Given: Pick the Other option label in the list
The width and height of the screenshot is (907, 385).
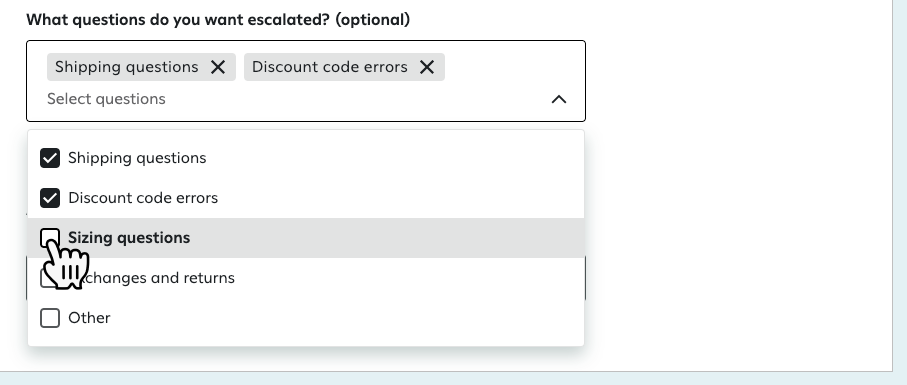Looking at the screenshot, I should pyautogui.click(x=89, y=318).
